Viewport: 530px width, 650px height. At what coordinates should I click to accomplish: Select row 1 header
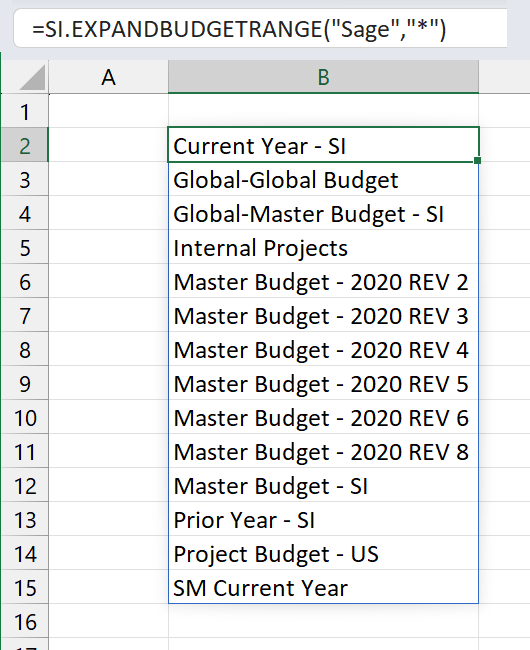24,111
